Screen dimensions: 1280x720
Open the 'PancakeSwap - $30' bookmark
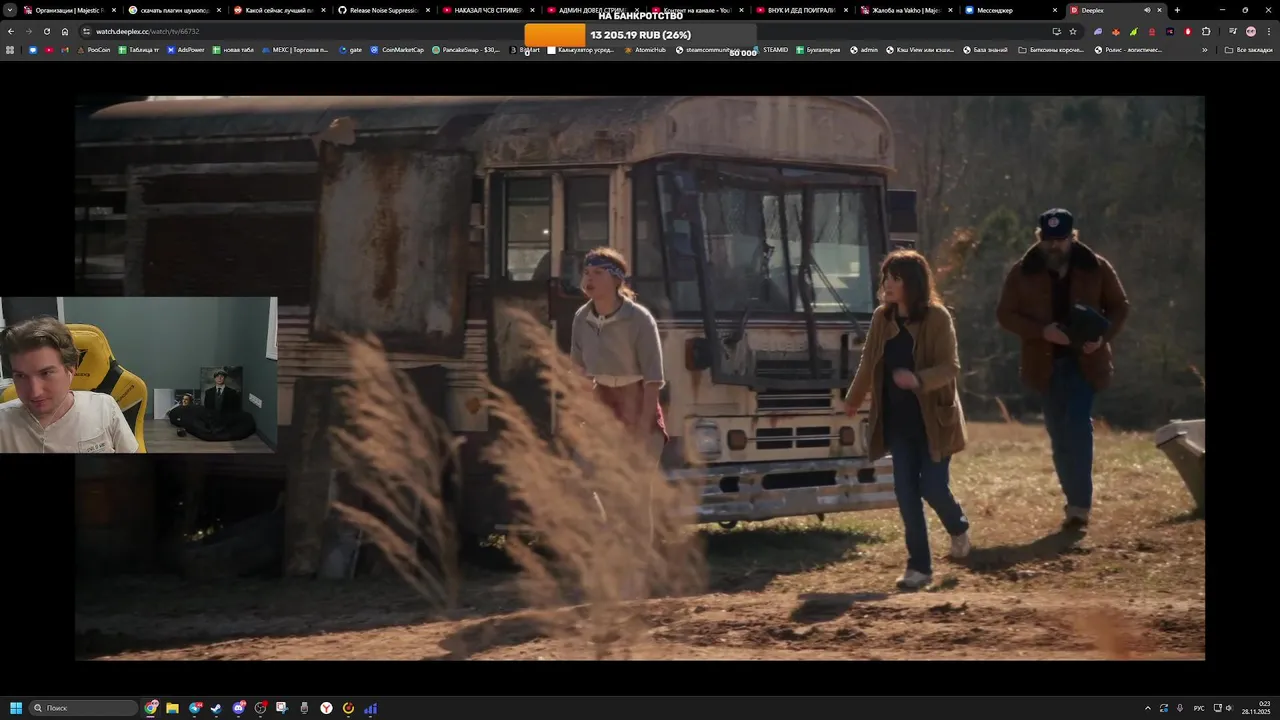(466, 49)
